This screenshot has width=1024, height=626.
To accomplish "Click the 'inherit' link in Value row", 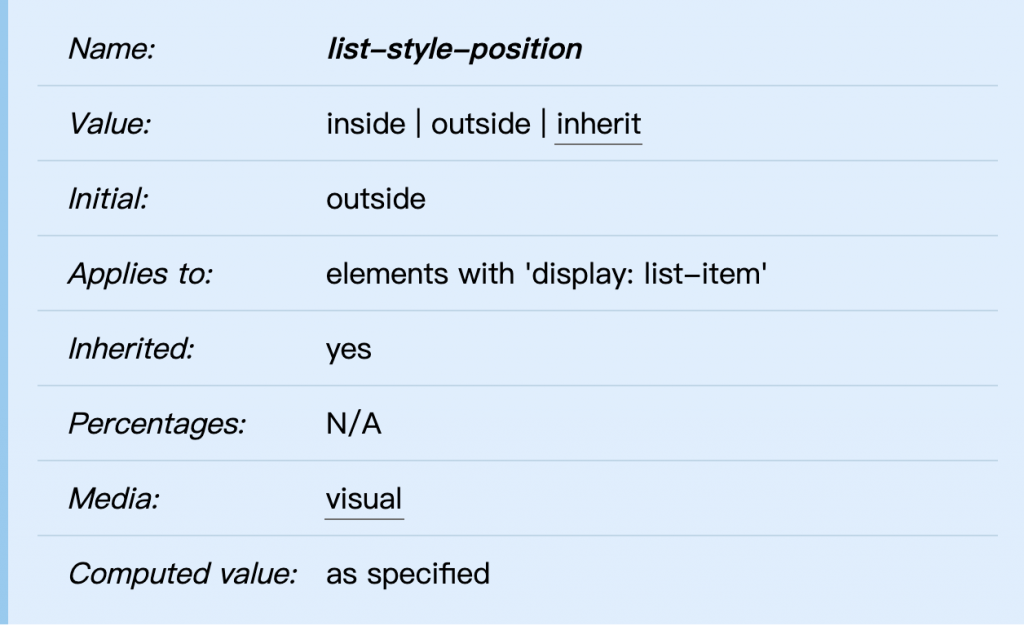I will pos(598,124).
